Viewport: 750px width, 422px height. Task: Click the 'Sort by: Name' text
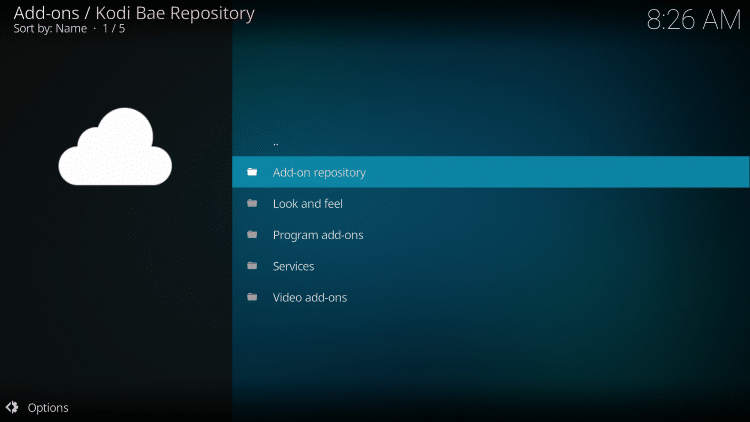pos(50,29)
